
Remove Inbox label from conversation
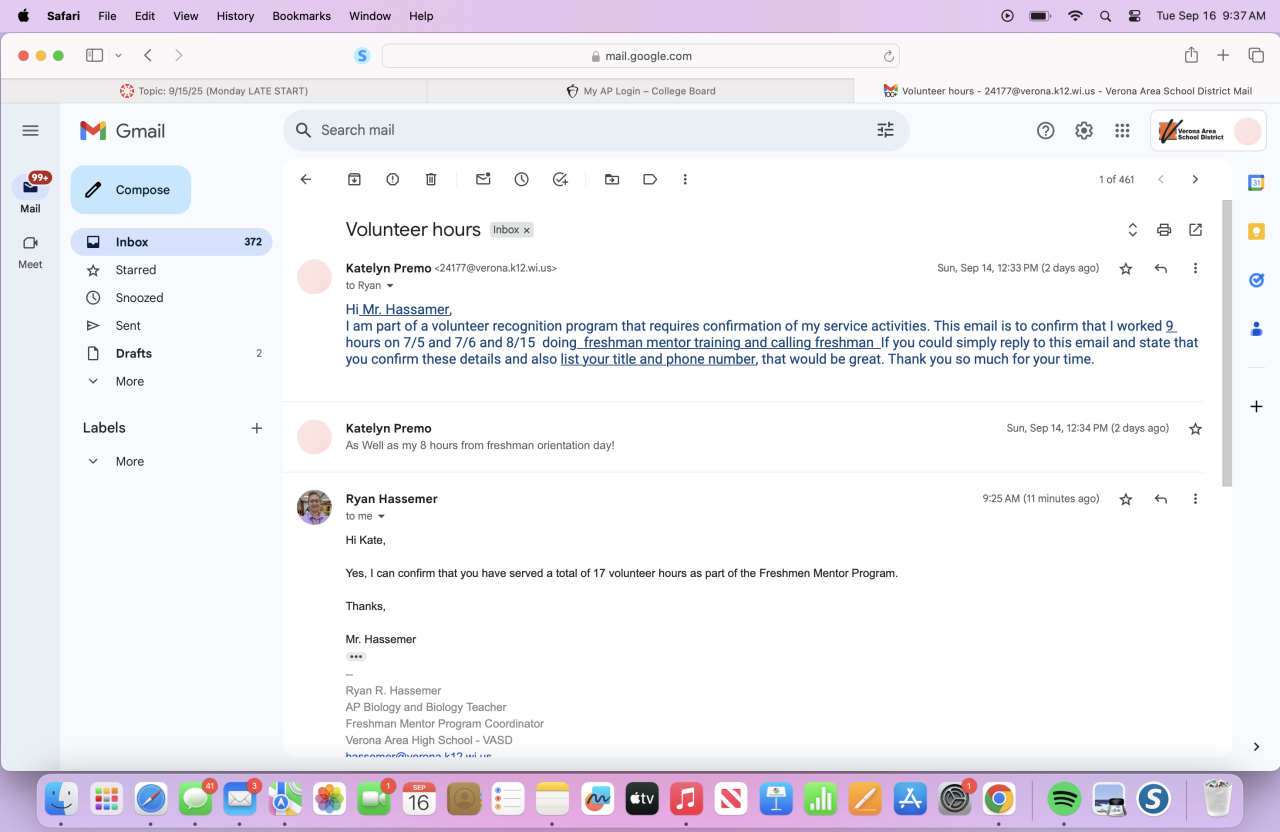(527, 230)
